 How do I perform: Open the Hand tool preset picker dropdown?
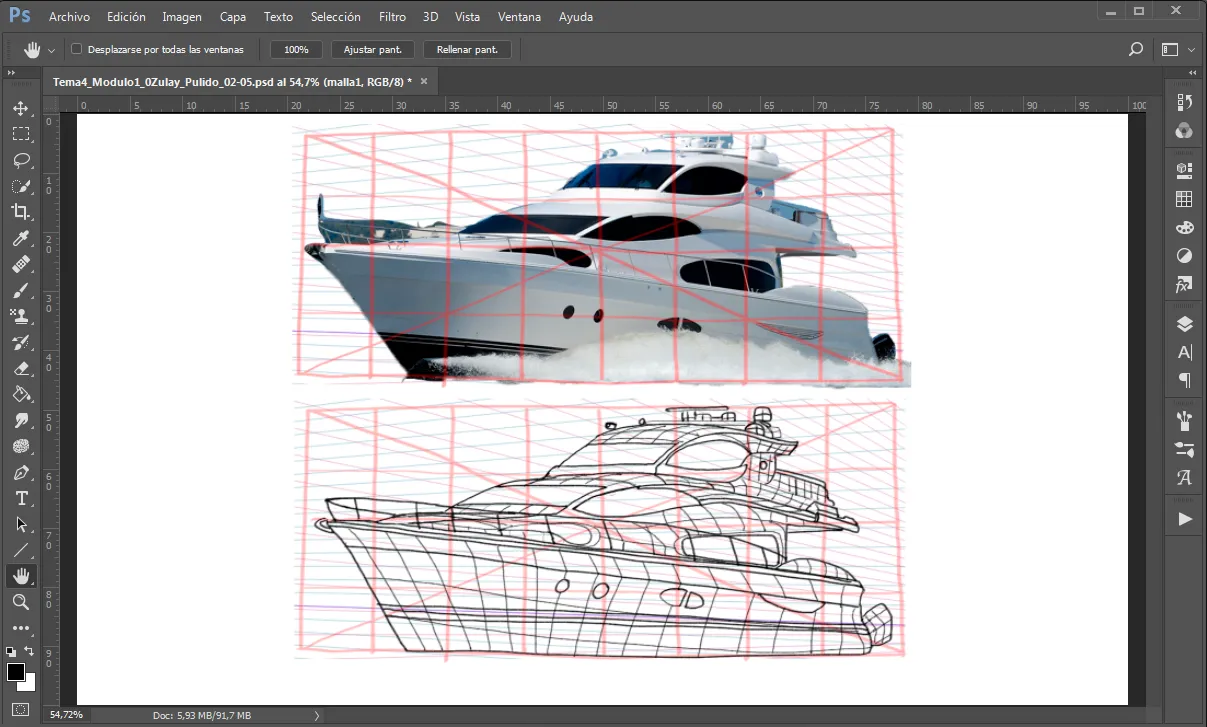[51, 50]
